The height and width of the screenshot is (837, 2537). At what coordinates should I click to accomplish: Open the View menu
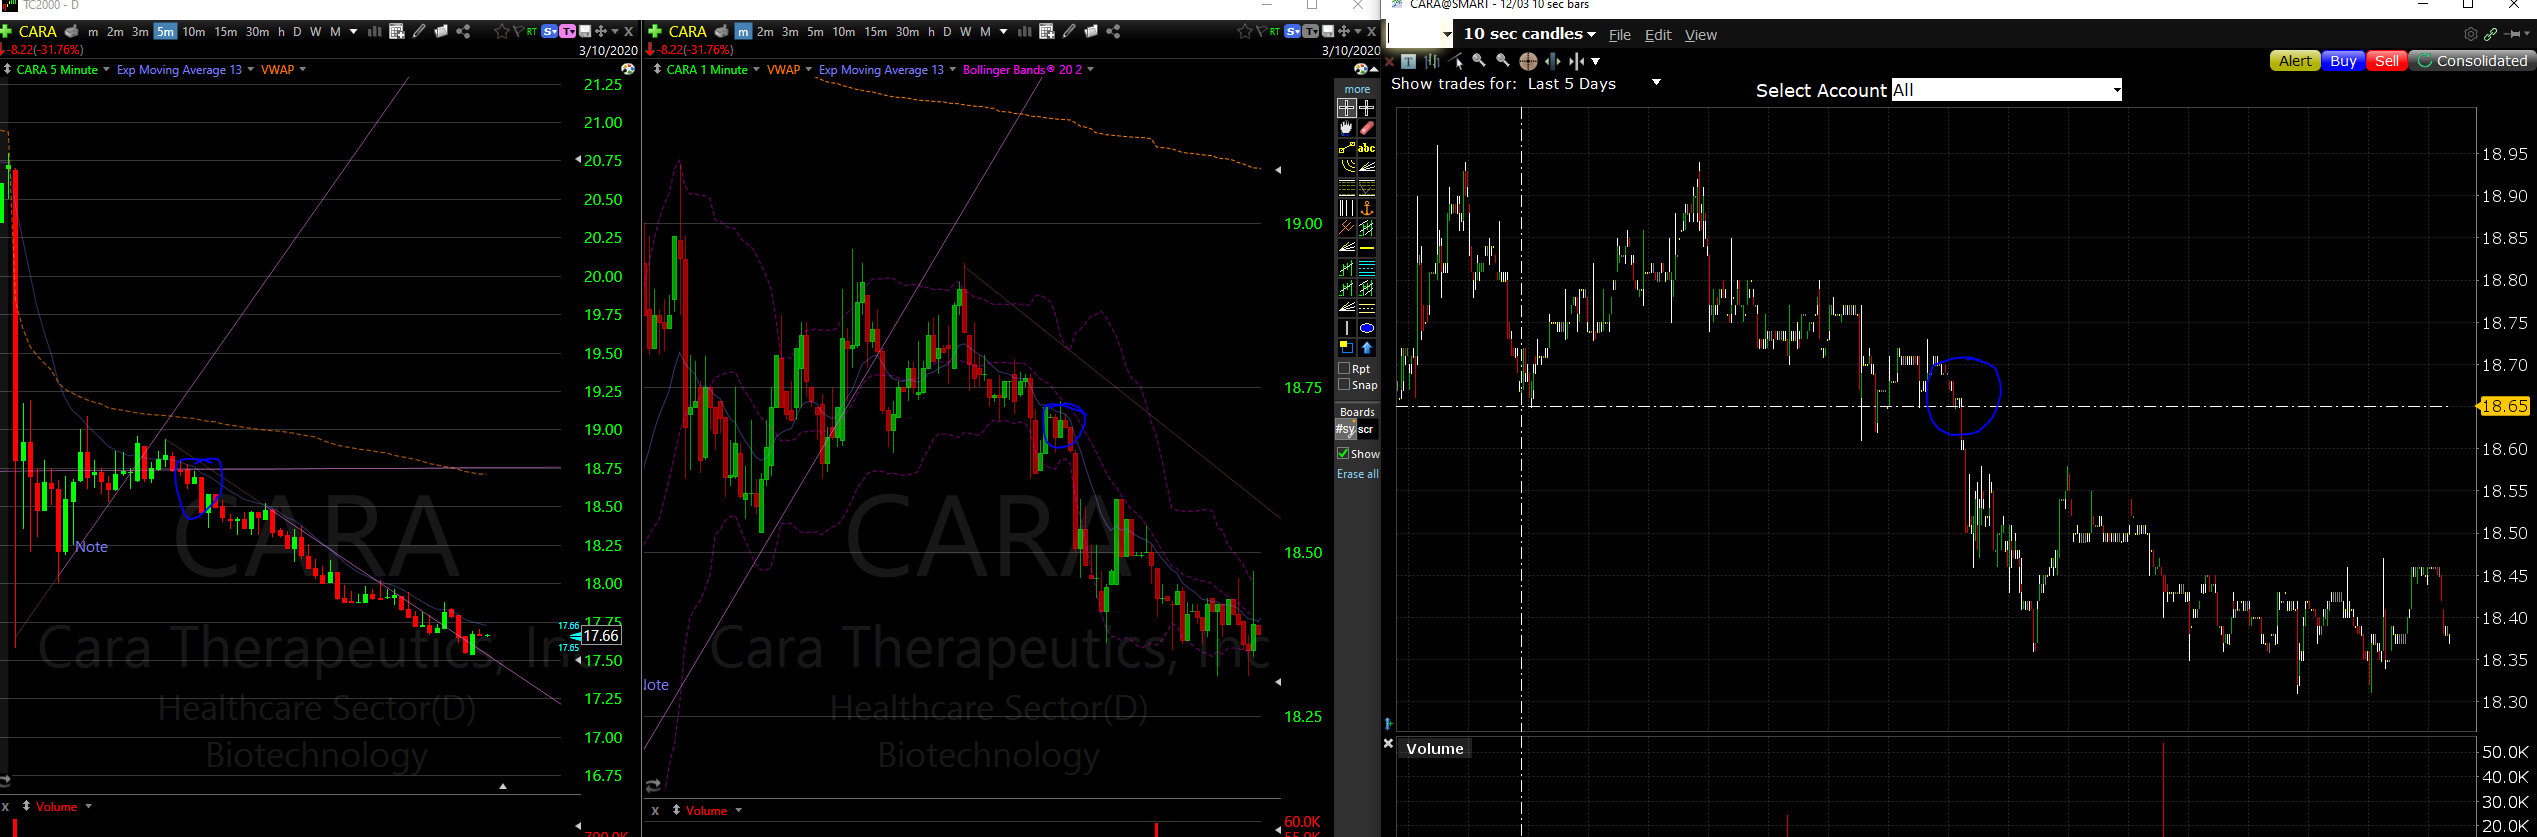tap(1701, 35)
